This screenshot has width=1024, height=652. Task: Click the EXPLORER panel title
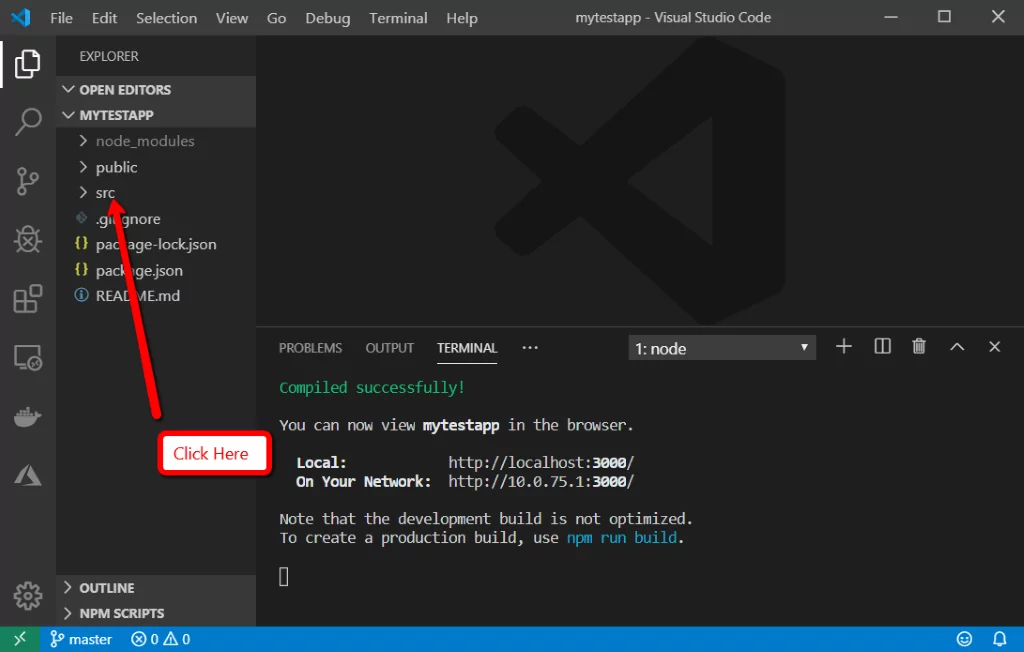click(x=109, y=56)
